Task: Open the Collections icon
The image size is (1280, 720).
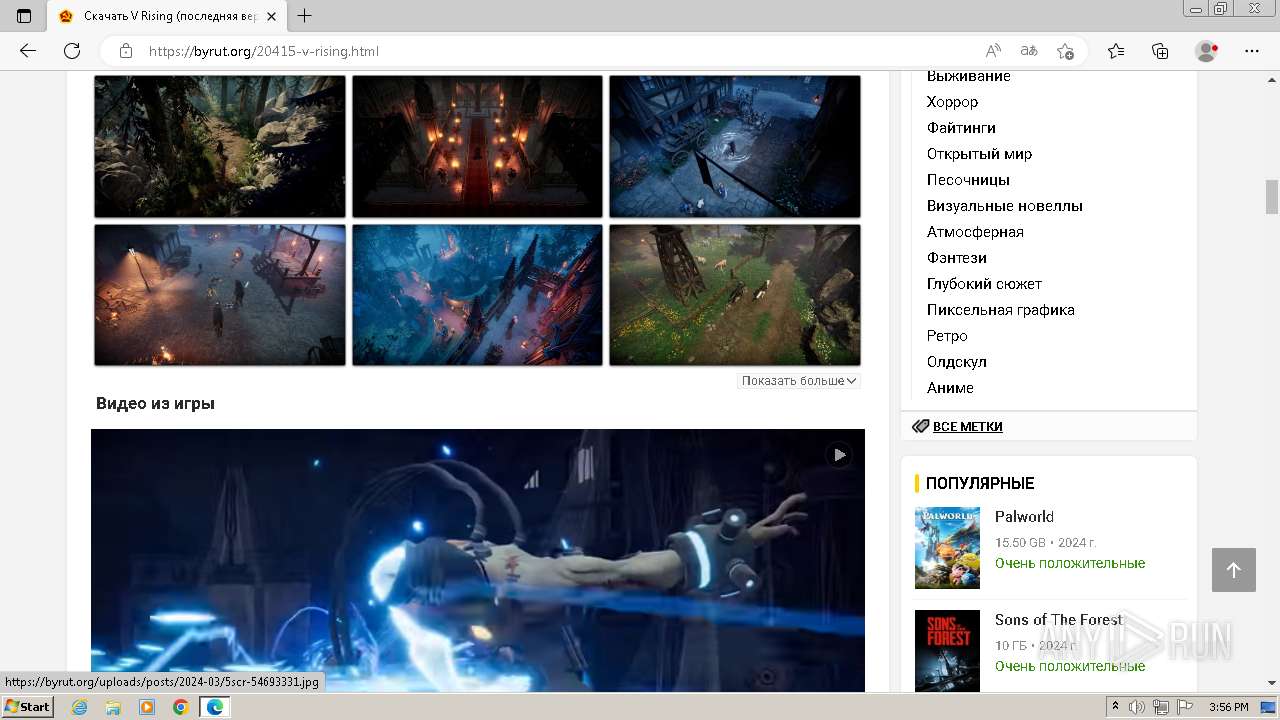Action: [x=1160, y=51]
